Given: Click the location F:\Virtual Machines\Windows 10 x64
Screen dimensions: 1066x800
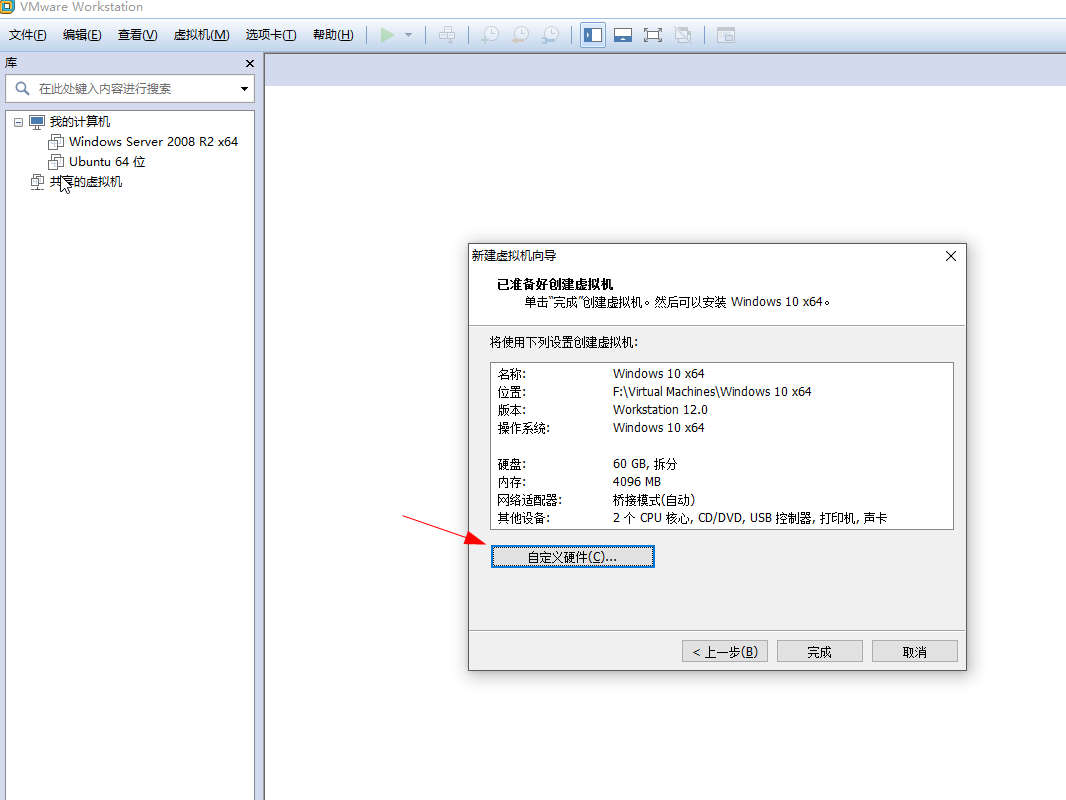Looking at the screenshot, I should tap(712, 392).
